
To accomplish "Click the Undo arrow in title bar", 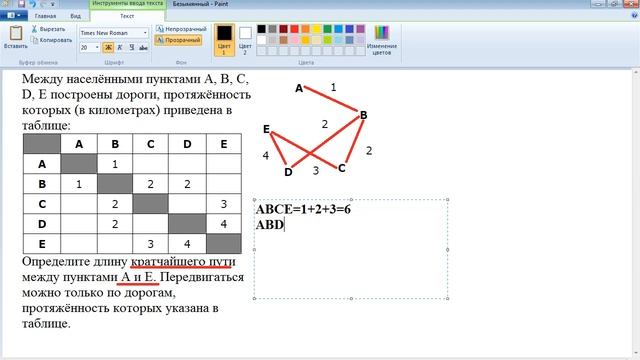I will [x=33, y=4].
